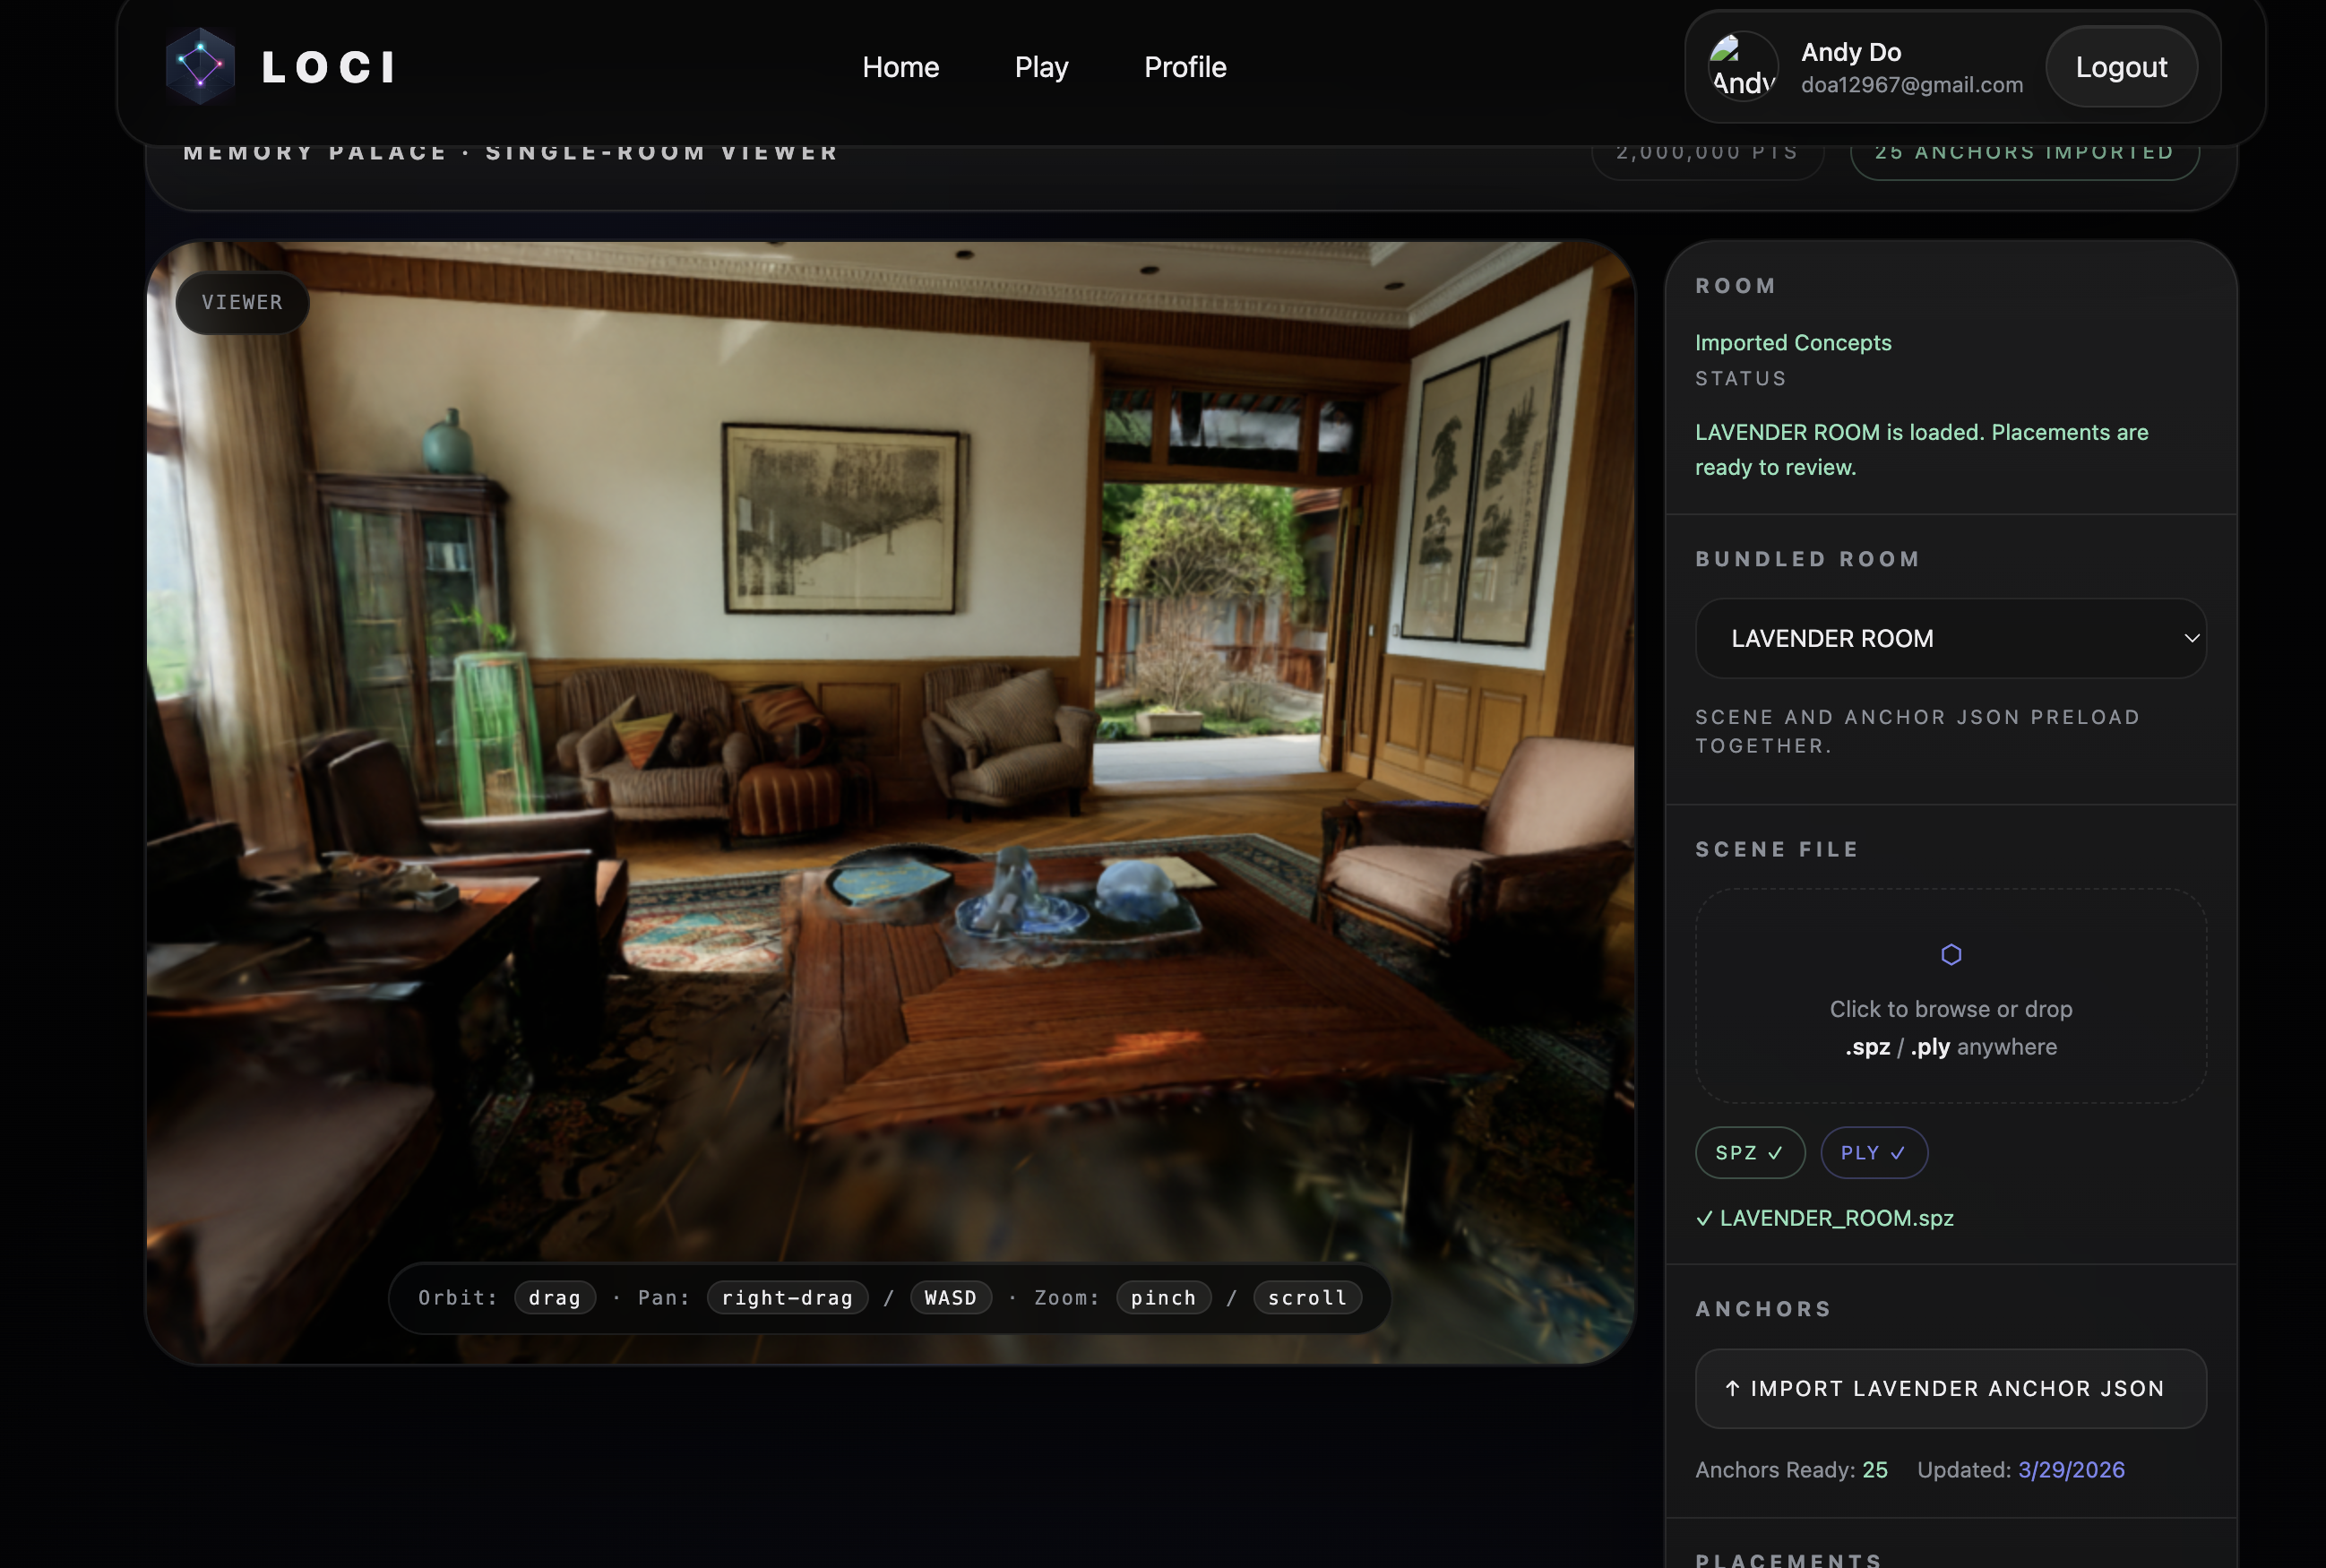Click the LOCI crystal logo icon
The height and width of the screenshot is (1568, 2326).
point(200,66)
